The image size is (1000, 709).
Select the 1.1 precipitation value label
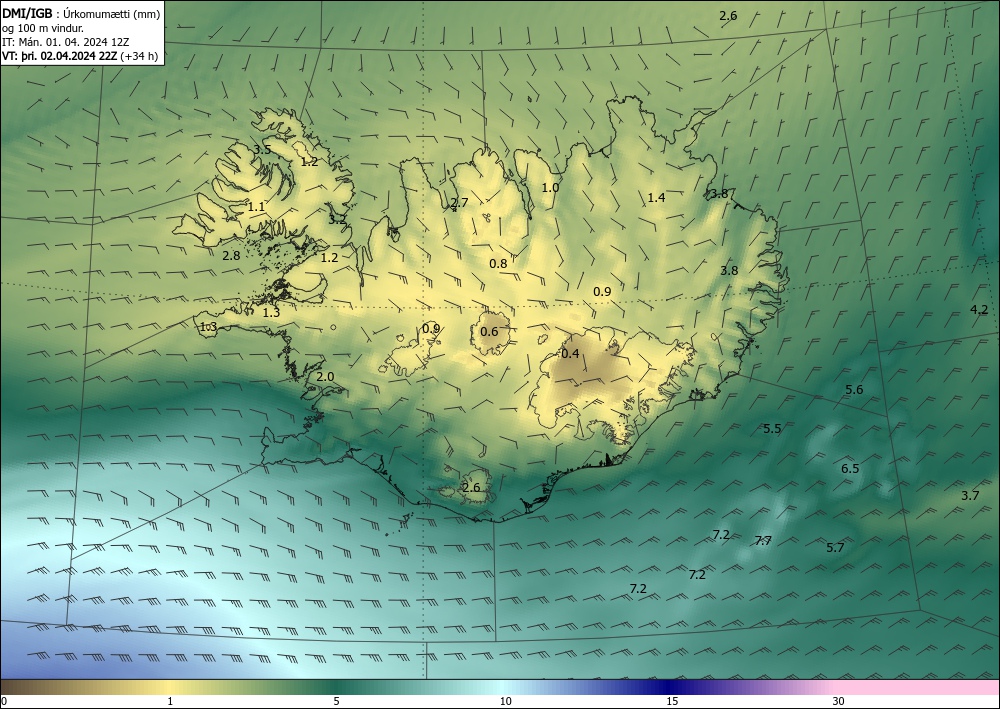tap(256, 207)
